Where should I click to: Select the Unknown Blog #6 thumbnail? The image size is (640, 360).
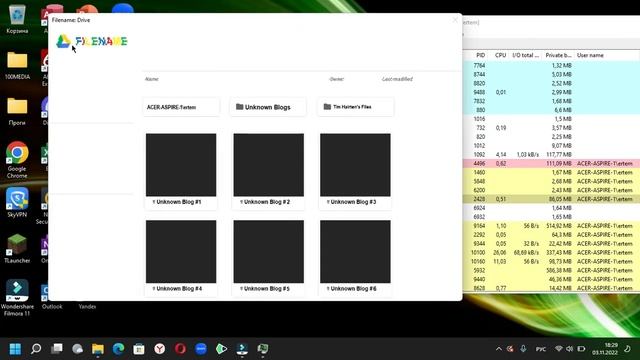click(x=355, y=251)
